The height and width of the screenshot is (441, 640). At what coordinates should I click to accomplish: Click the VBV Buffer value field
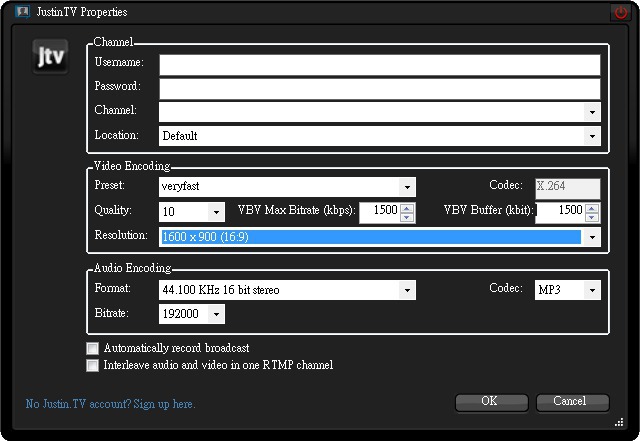pos(560,212)
